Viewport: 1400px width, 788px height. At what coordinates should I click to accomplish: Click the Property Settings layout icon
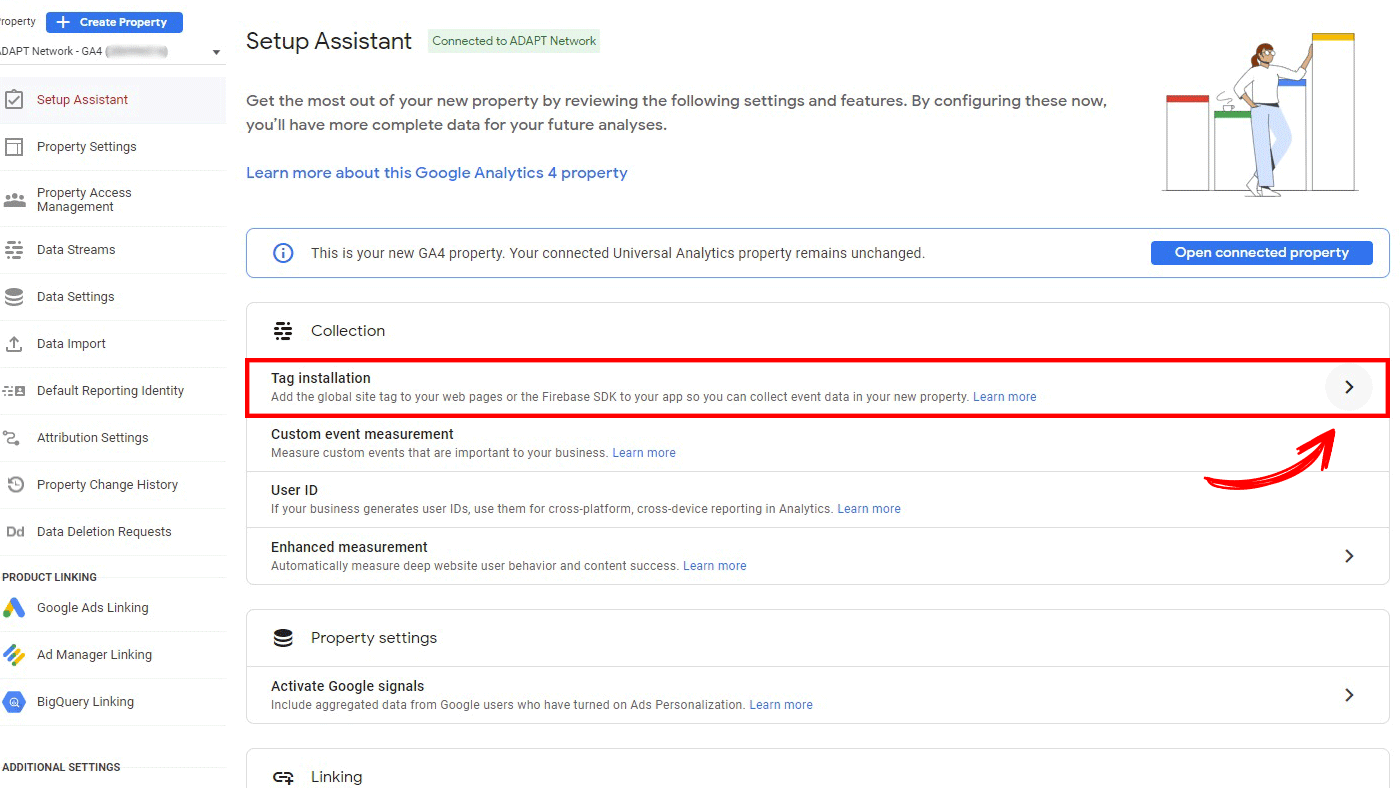tap(14, 147)
